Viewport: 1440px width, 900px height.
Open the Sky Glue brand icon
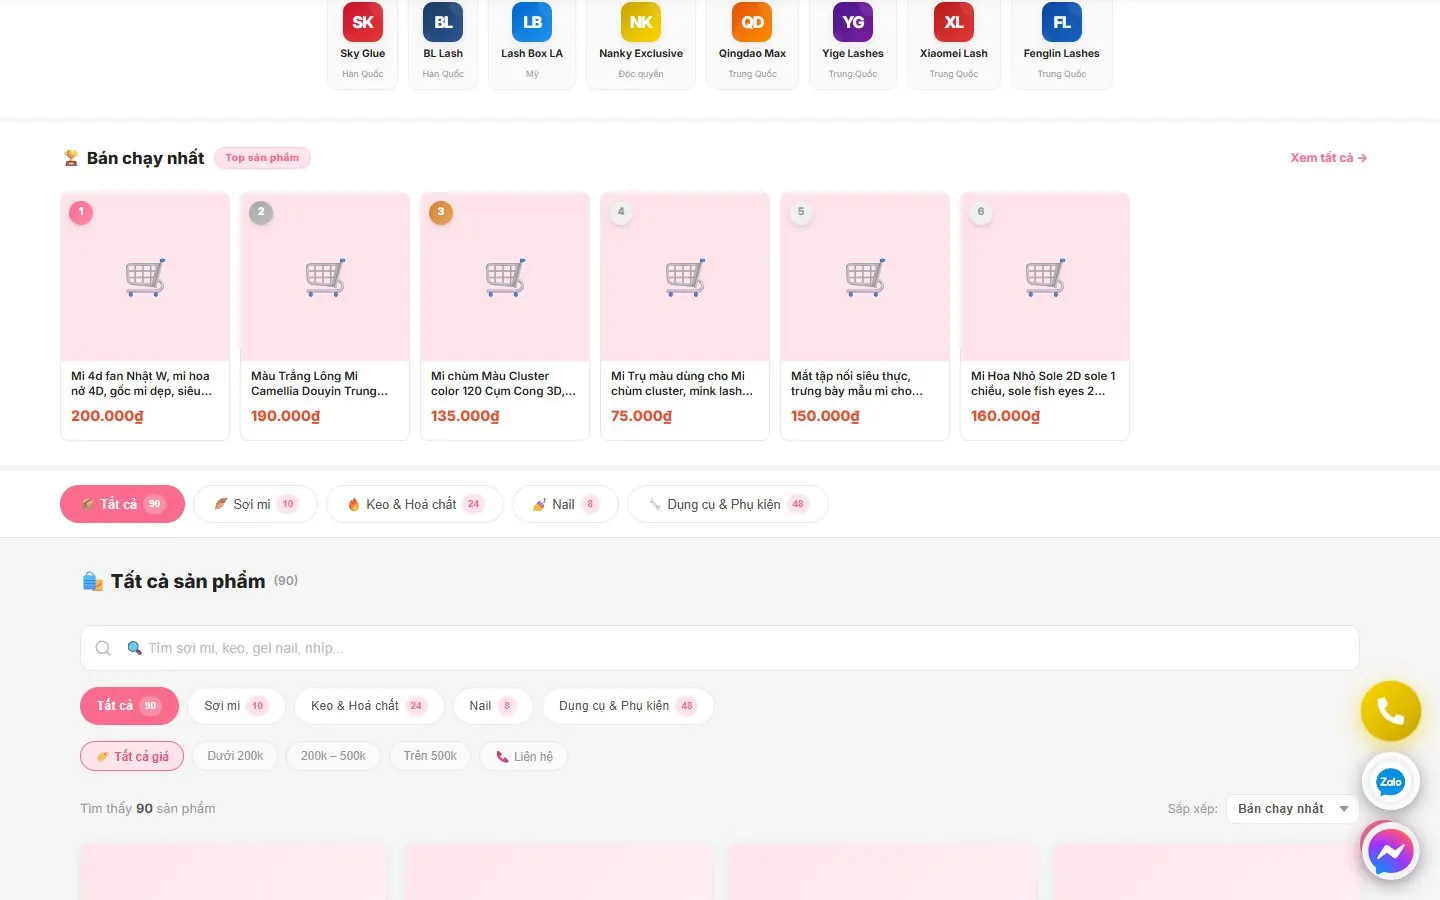[362, 22]
